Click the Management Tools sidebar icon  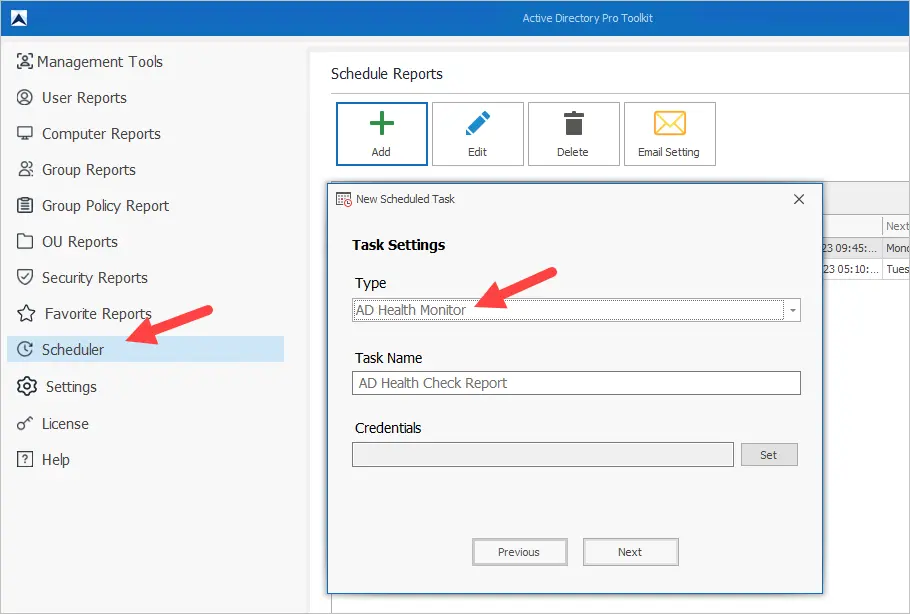click(24, 61)
